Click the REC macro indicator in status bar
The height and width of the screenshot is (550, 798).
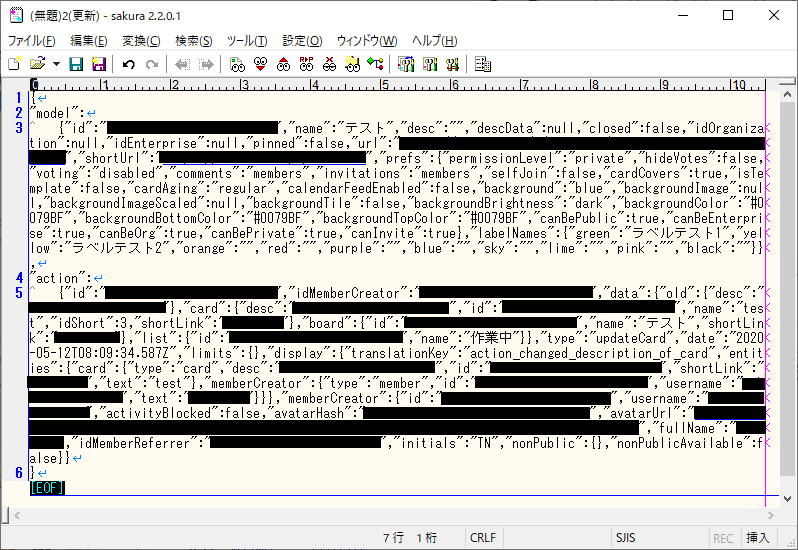click(723, 538)
